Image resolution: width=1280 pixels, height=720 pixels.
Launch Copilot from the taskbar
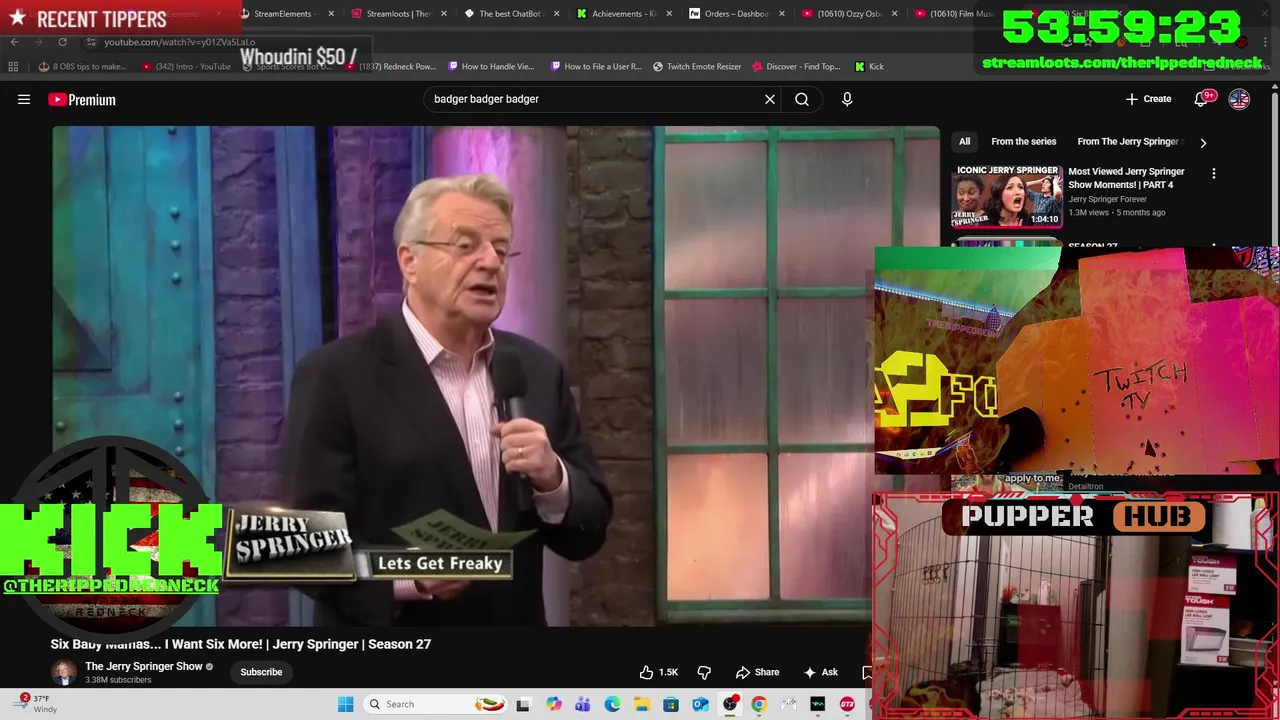(554, 704)
